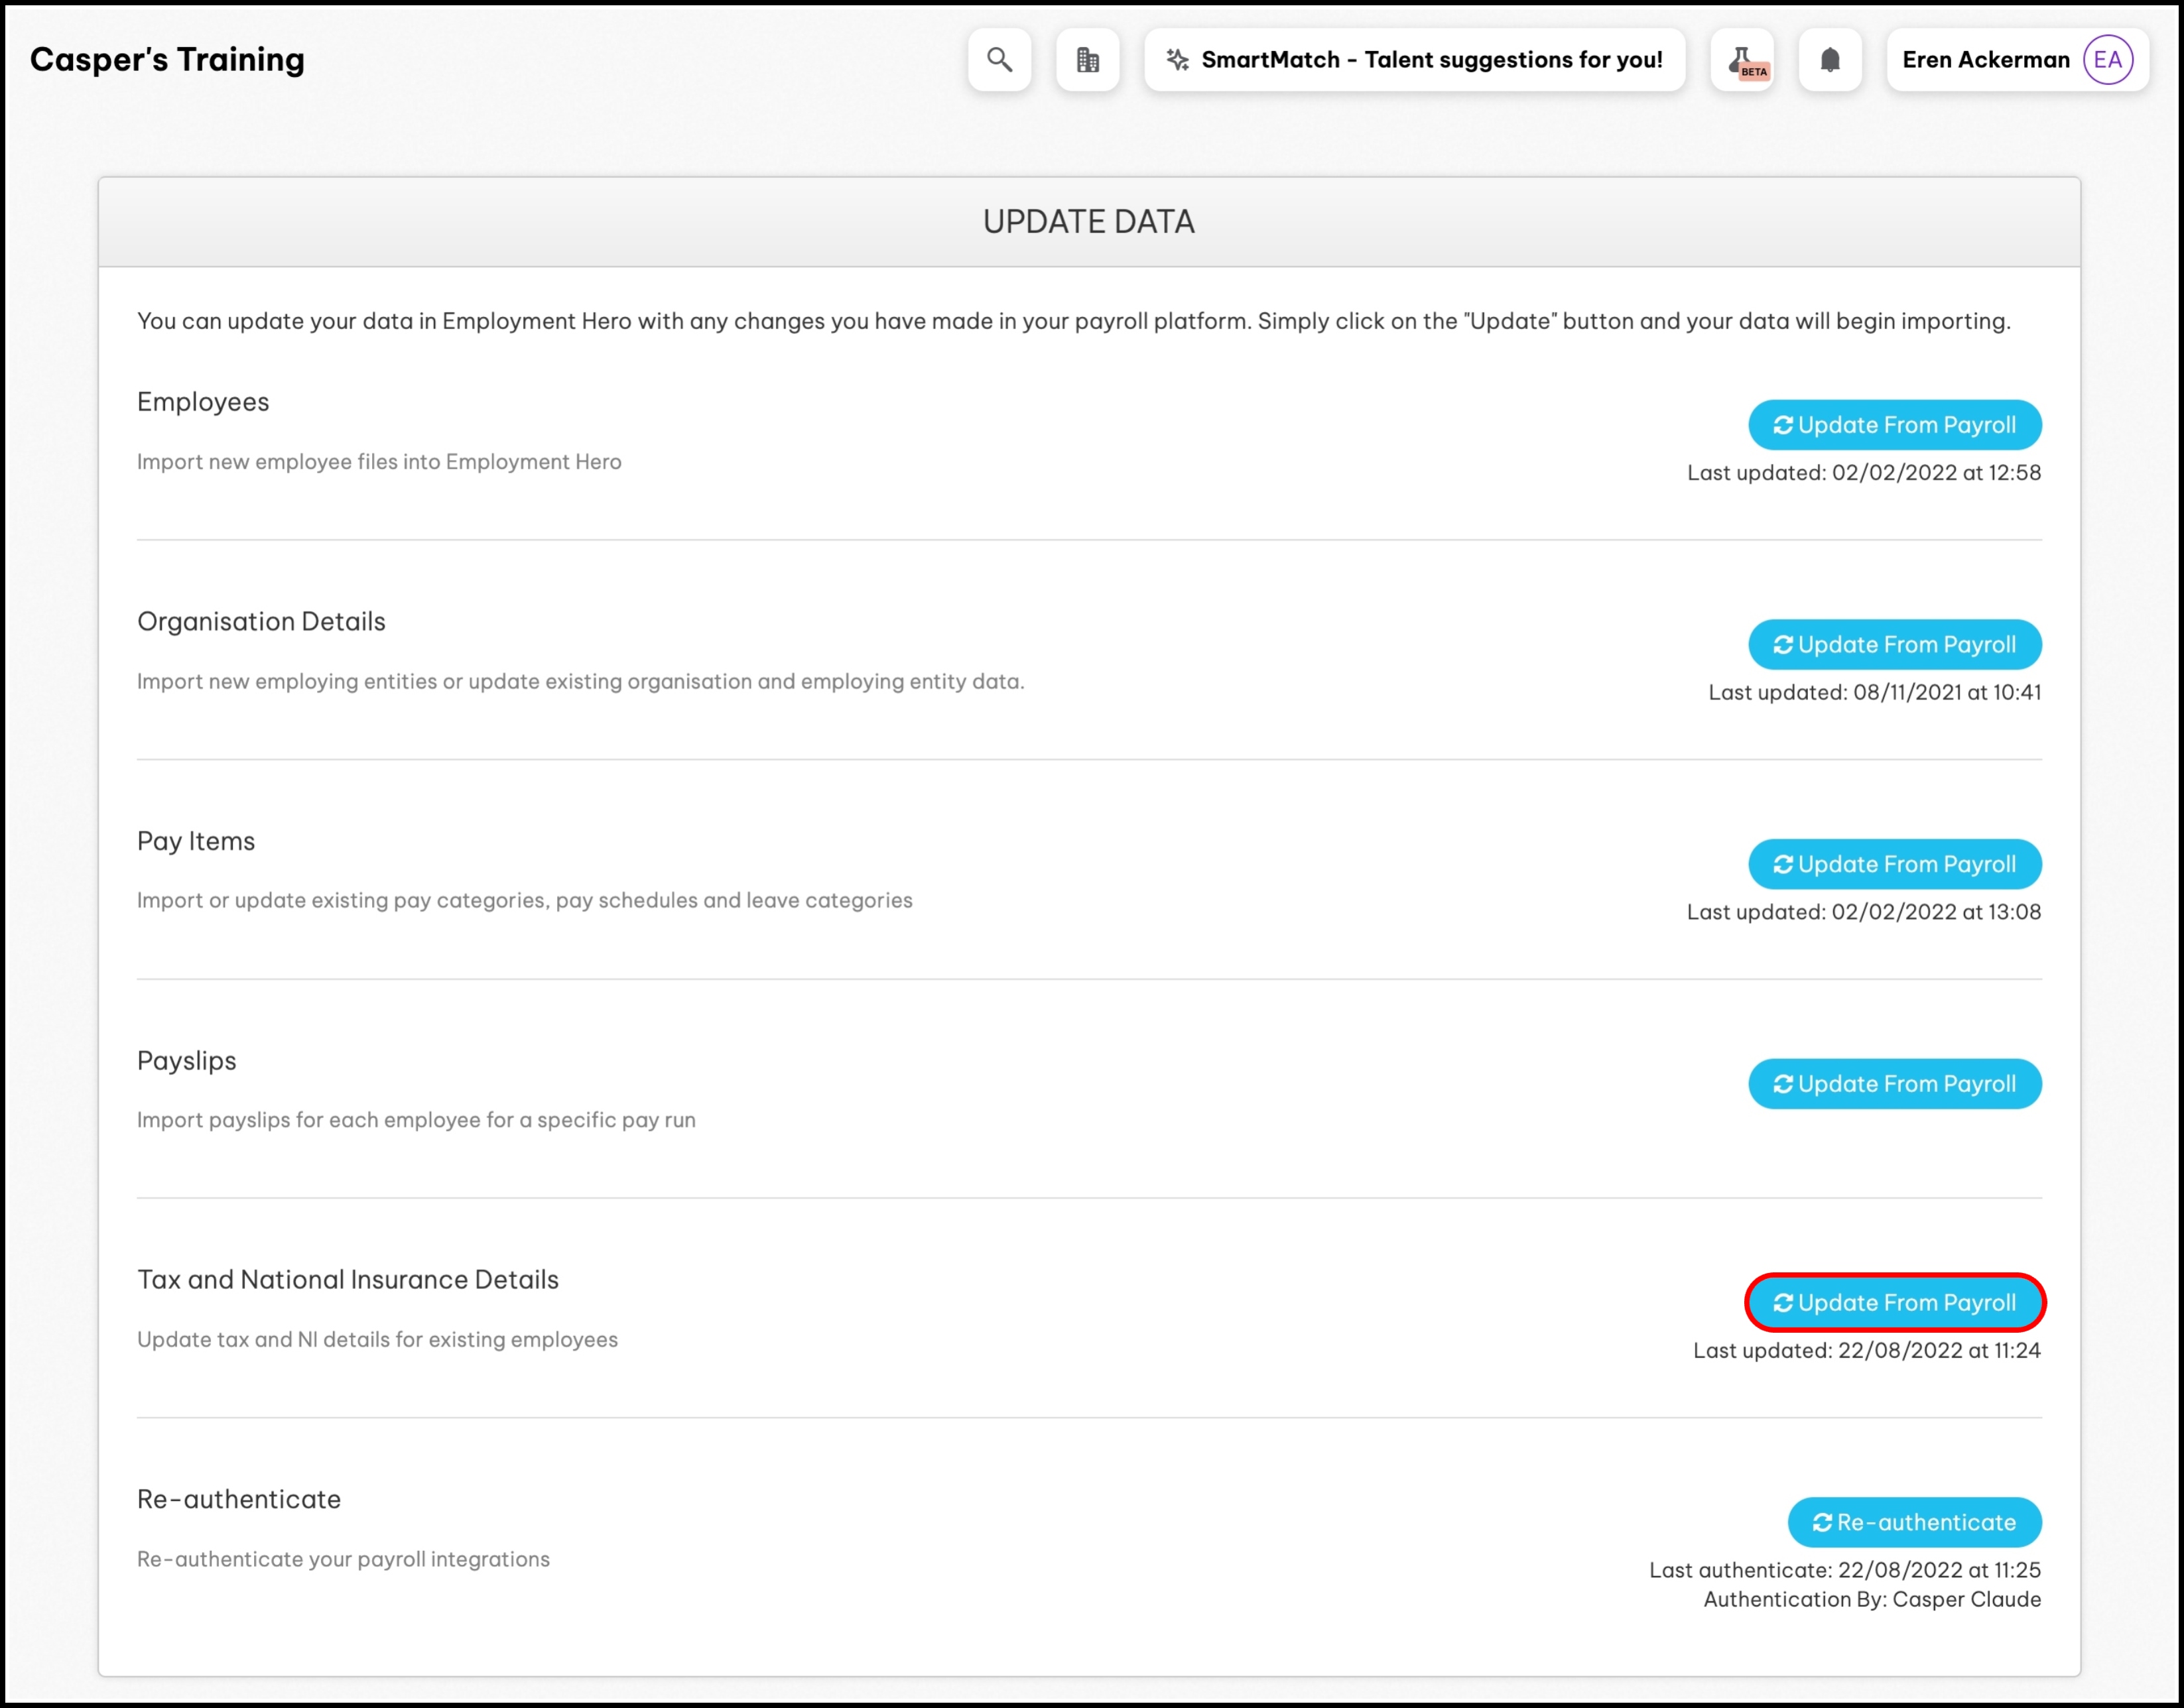Click the Employees section heading
Image resolution: width=2184 pixels, height=1708 pixels.
pyautogui.click(x=203, y=402)
